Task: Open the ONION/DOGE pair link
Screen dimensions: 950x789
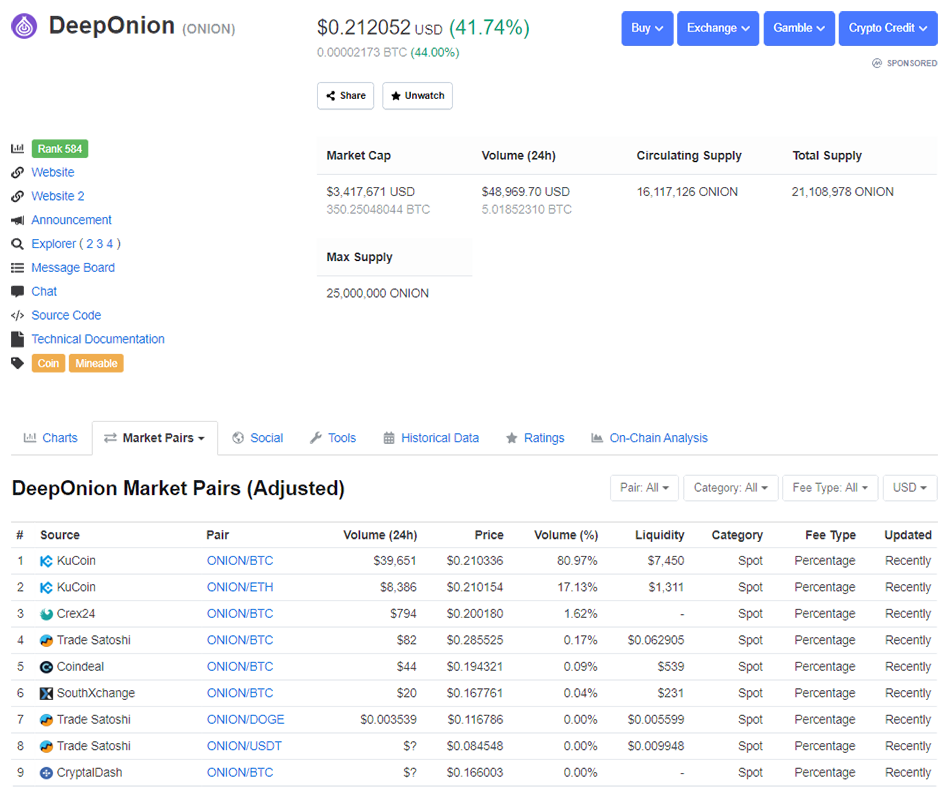Action: tap(245, 720)
